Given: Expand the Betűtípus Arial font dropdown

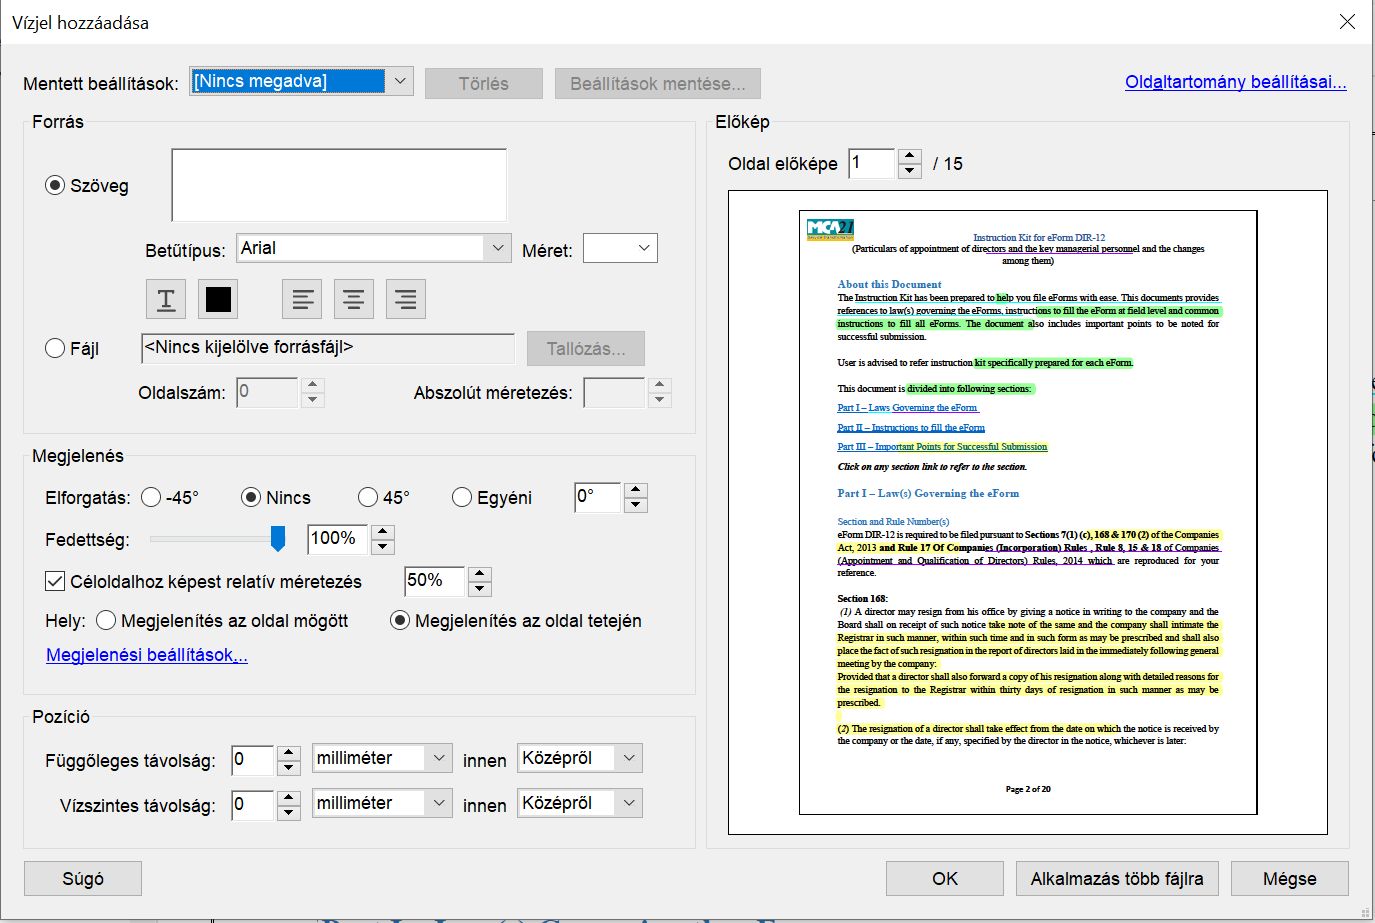Looking at the screenshot, I should tap(497, 248).
